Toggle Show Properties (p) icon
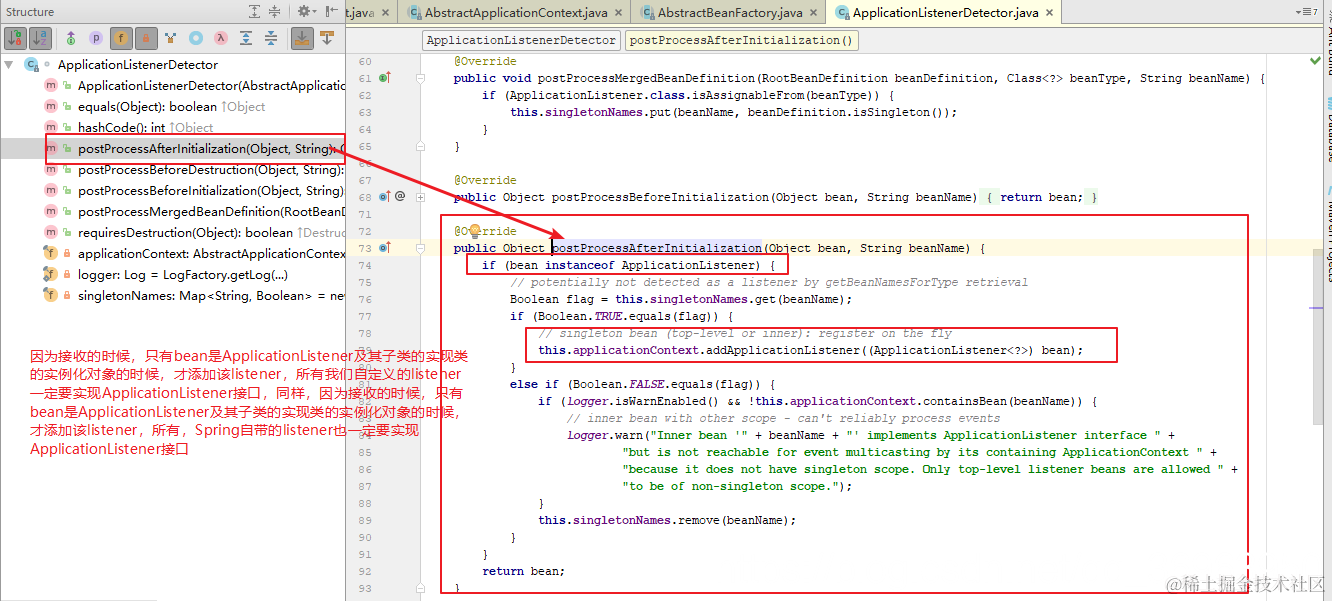Viewport: 1332px width, 601px height. (x=96, y=38)
